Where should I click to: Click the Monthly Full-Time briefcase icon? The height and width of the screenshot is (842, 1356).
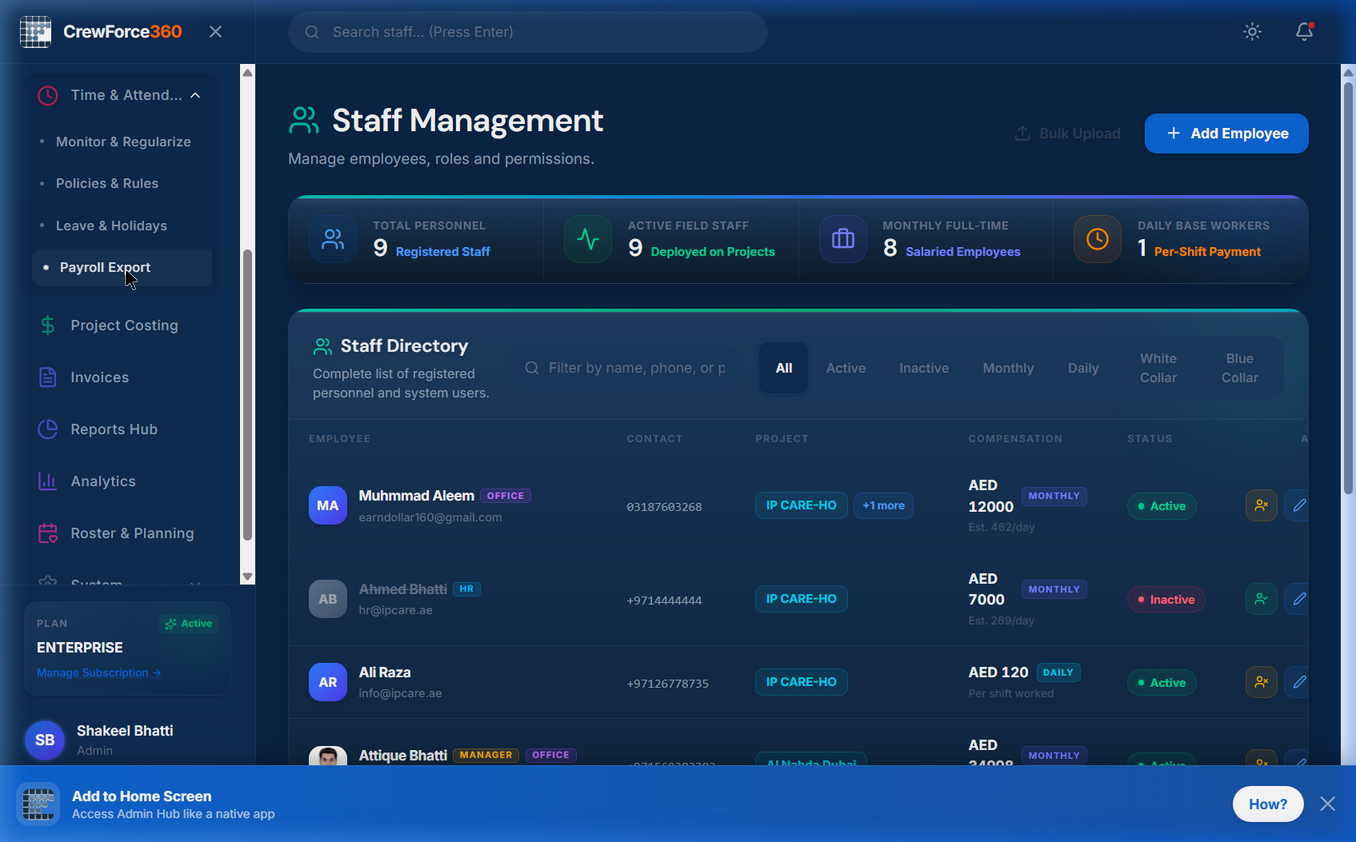(843, 240)
